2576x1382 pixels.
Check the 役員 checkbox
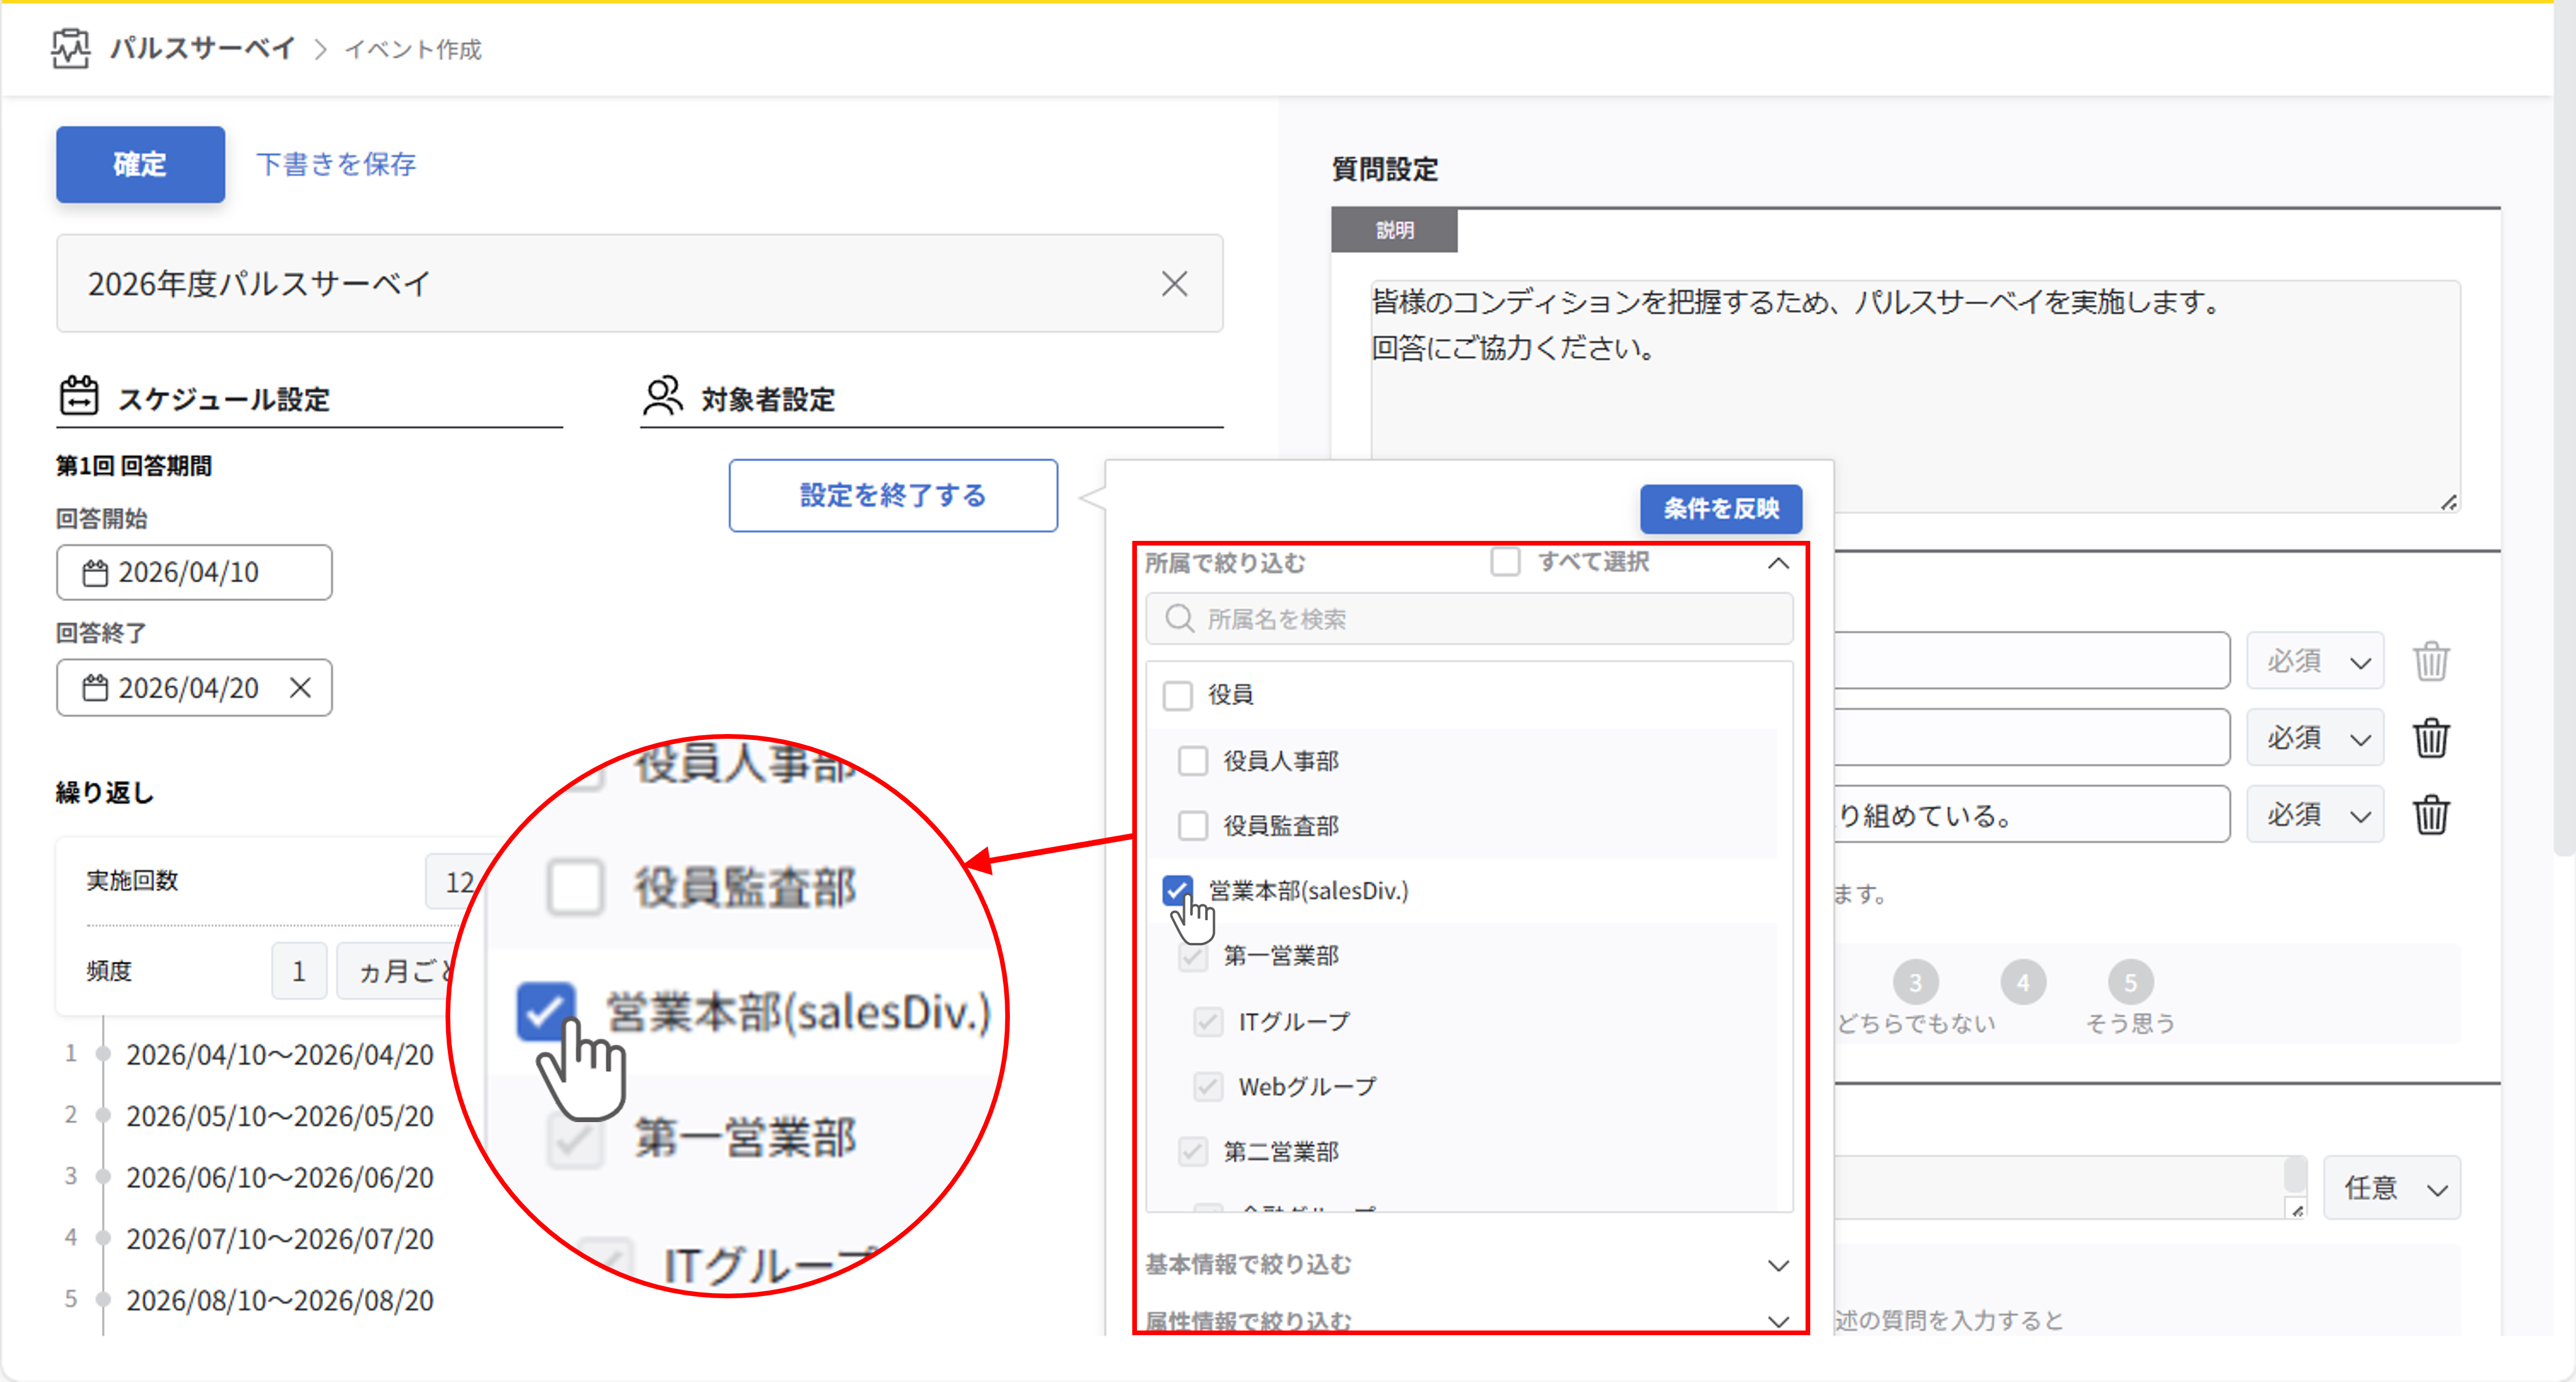point(1178,695)
